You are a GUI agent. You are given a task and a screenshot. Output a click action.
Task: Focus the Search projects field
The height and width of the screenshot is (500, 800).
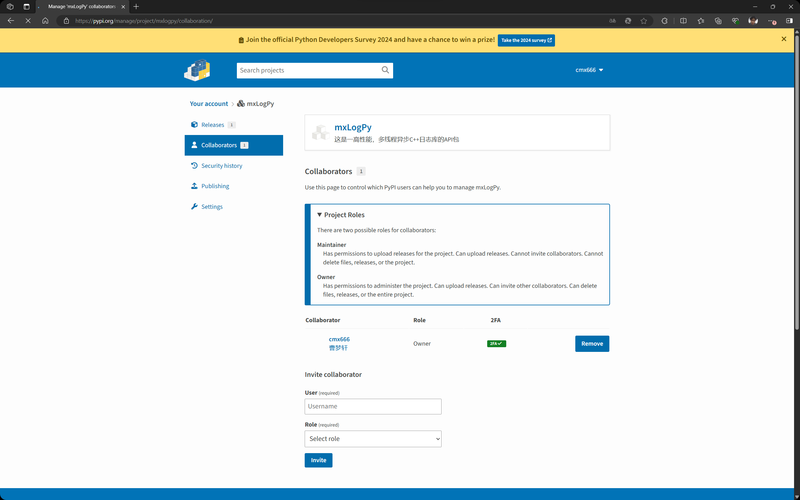pyautogui.click(x=309, y=70)
